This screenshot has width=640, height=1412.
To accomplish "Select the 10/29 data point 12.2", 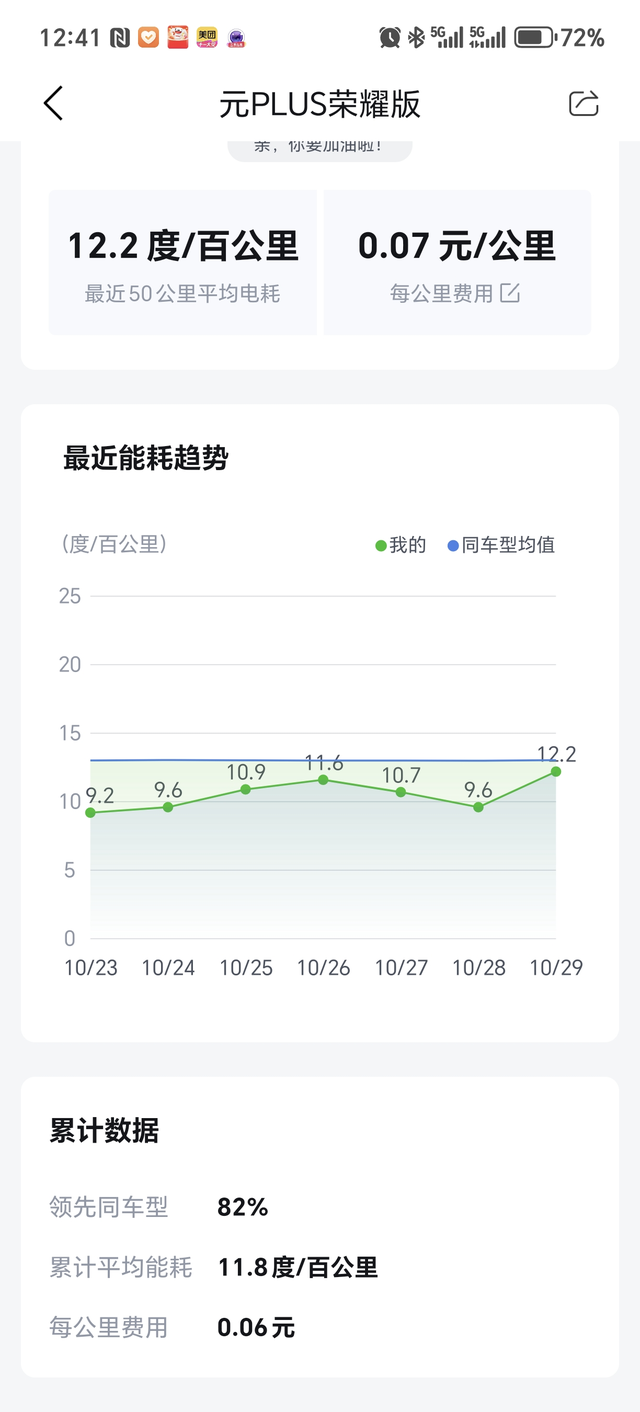I will point(555,771).
